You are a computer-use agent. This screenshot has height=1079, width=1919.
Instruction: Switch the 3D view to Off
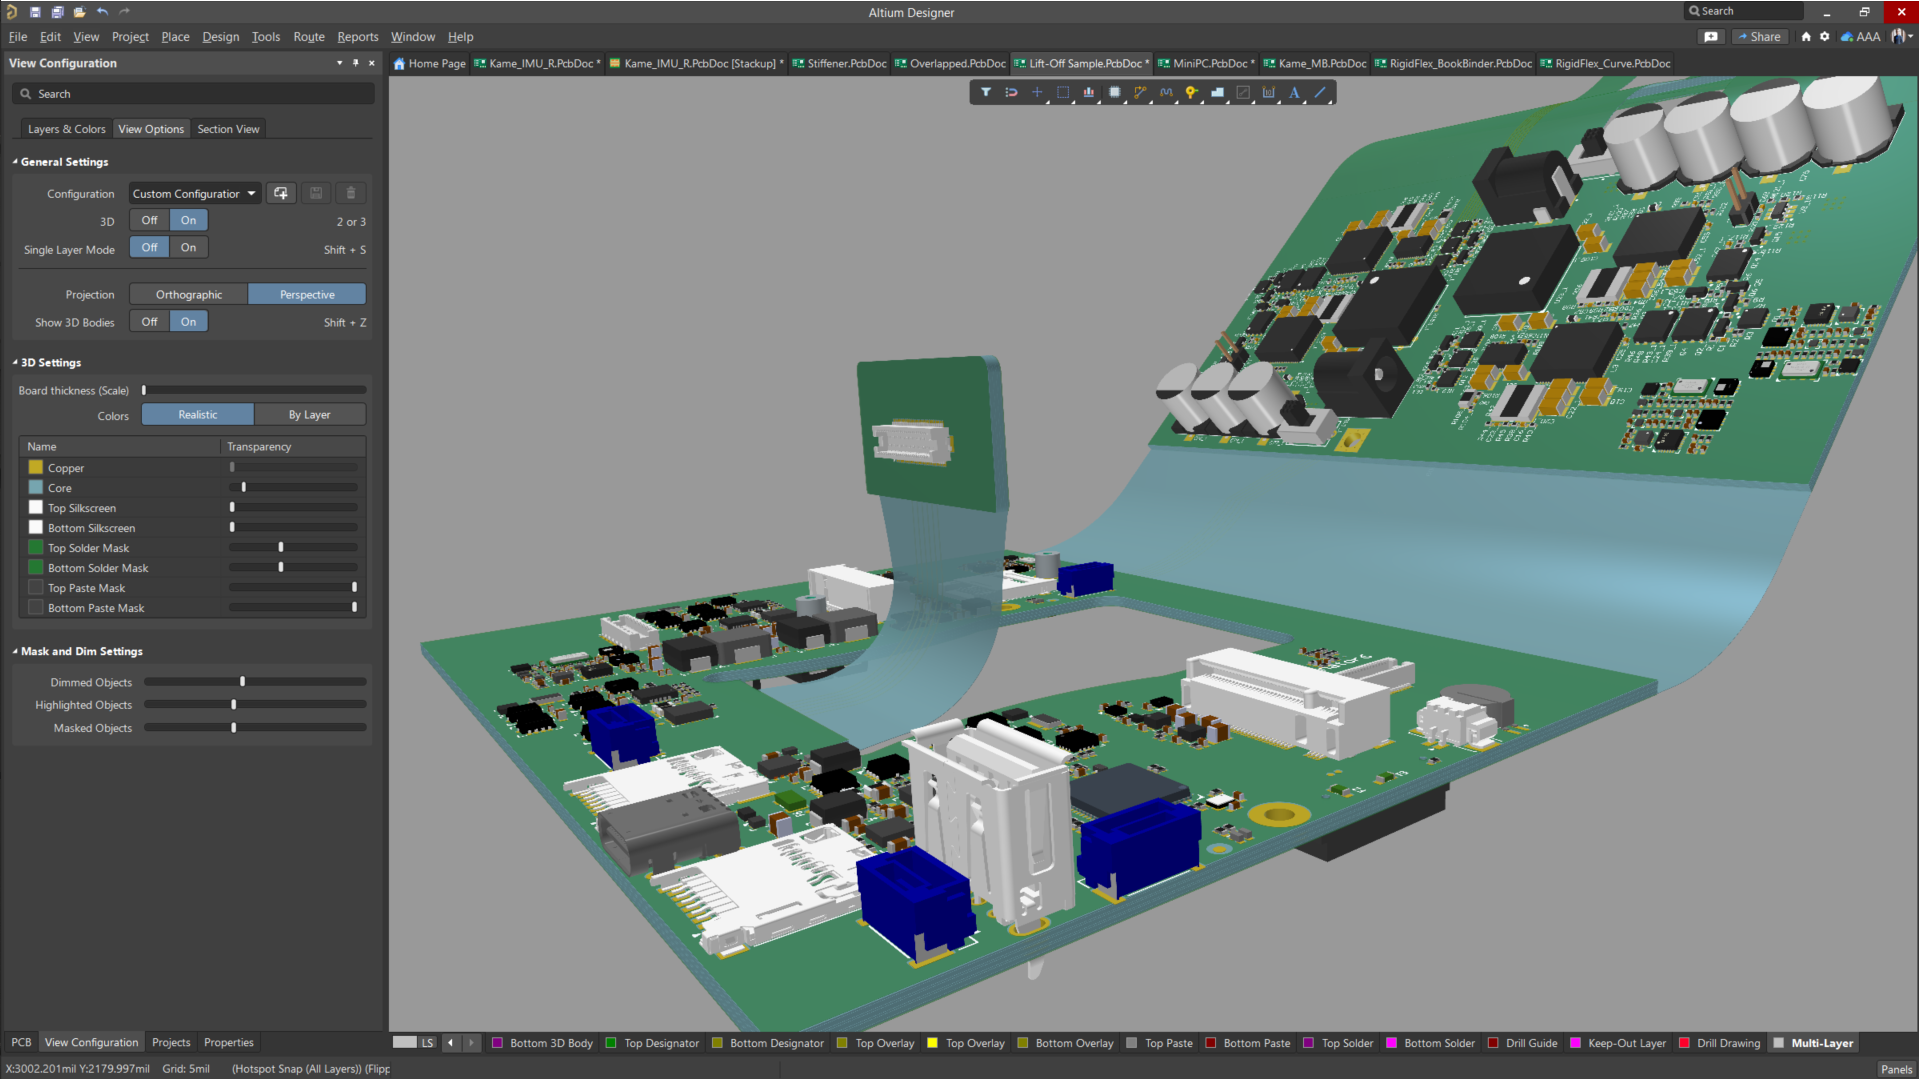coord(149,220)
